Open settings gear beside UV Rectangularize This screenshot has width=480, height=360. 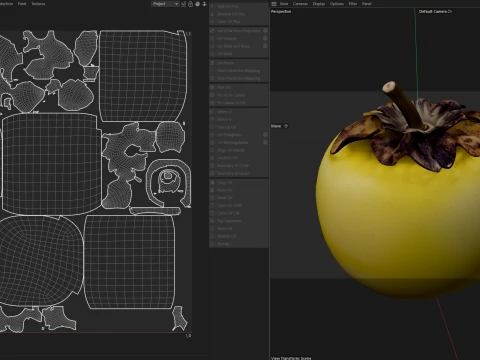(x=265, y=142)
